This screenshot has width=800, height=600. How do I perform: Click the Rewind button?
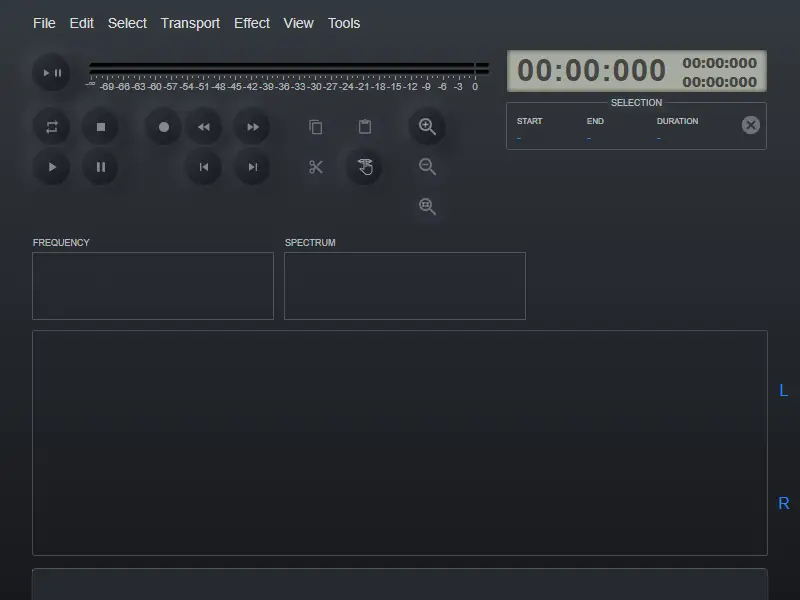pyautogui.click(x=204, y=127)
